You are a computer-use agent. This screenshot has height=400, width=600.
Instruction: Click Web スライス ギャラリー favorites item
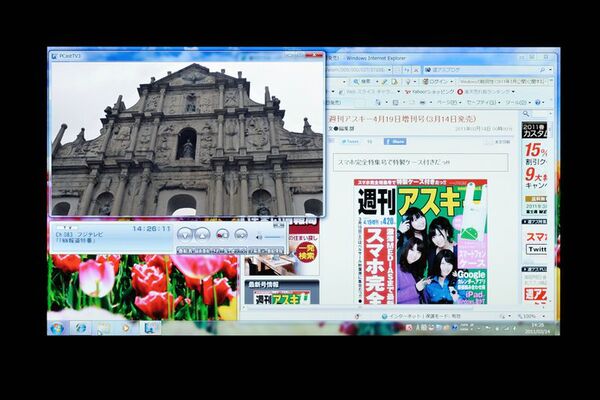(367, 92)
